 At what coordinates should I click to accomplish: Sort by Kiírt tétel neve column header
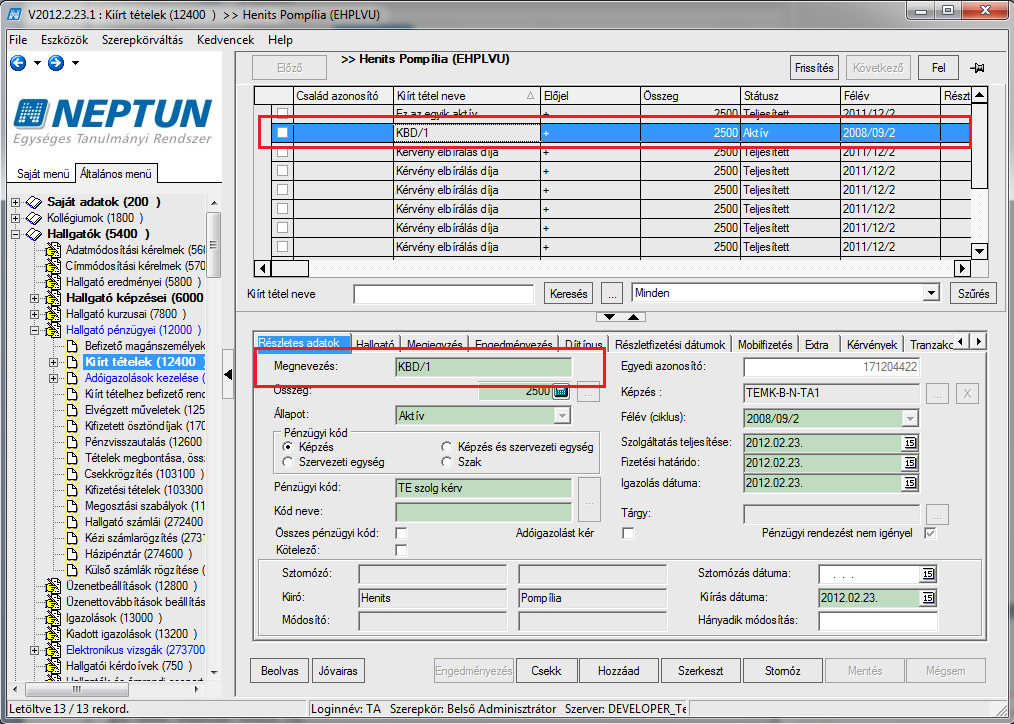(x=467, y=96)
